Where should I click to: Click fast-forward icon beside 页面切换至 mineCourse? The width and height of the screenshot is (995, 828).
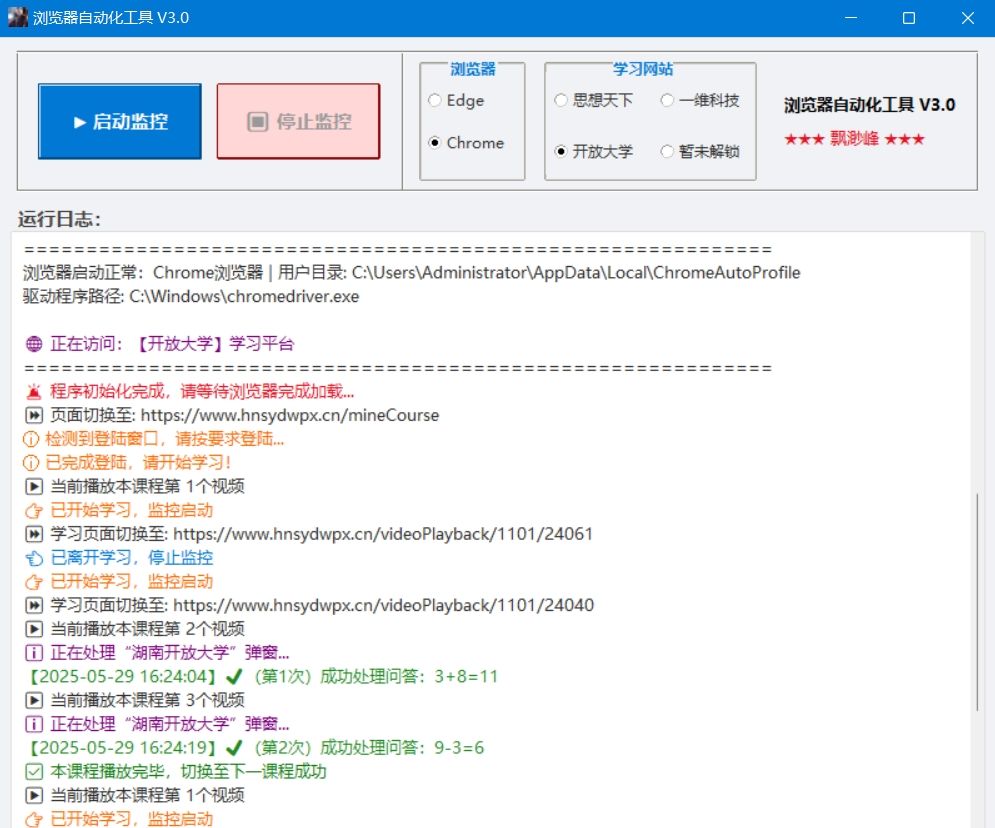click(x=34, y=416)
